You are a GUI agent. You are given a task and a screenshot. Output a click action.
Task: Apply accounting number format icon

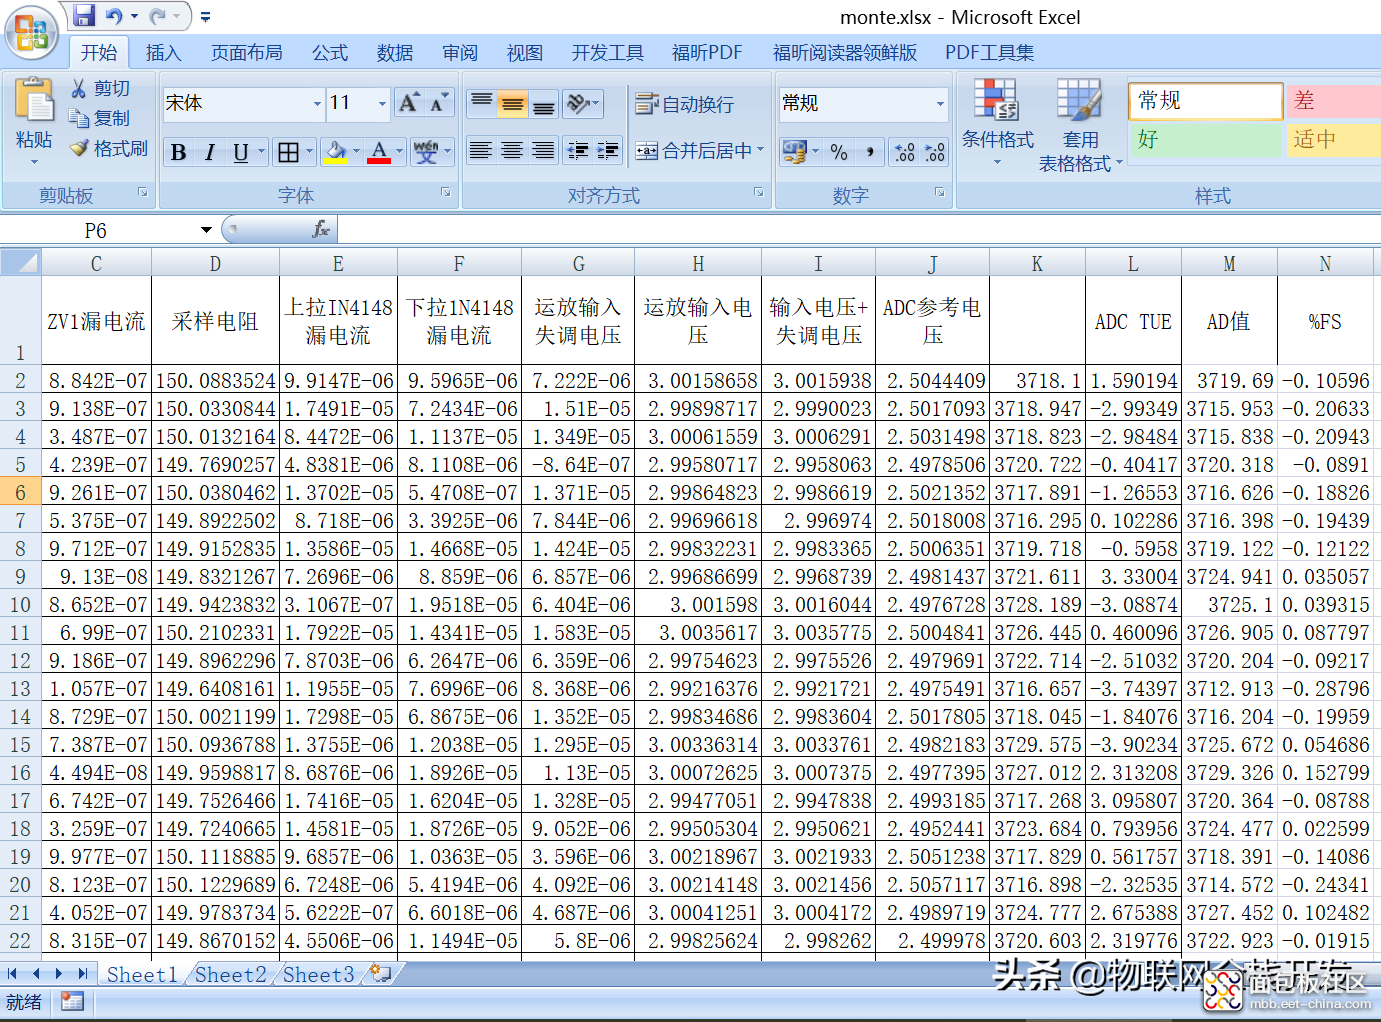[795, 152]
